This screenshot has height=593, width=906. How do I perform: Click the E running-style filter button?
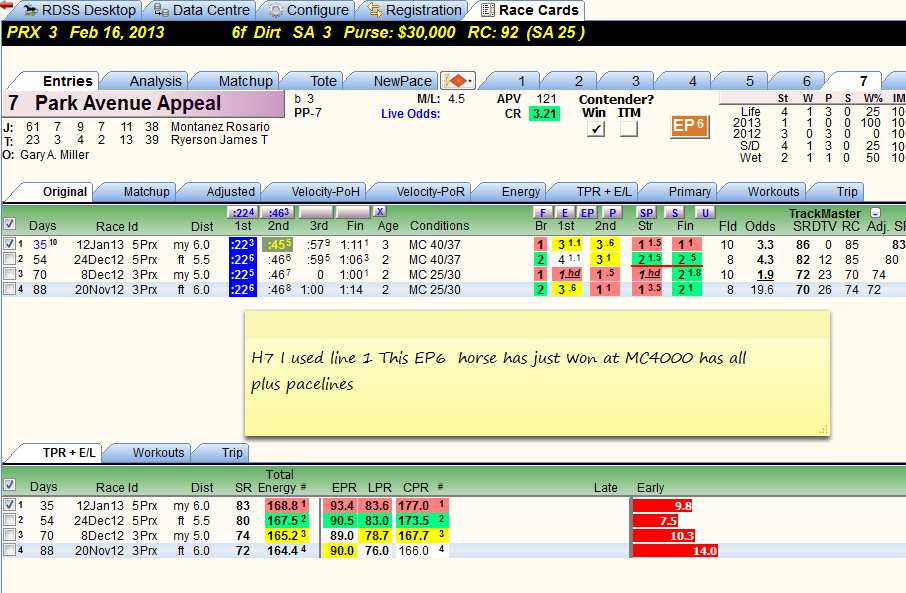(x=565, y=213)
